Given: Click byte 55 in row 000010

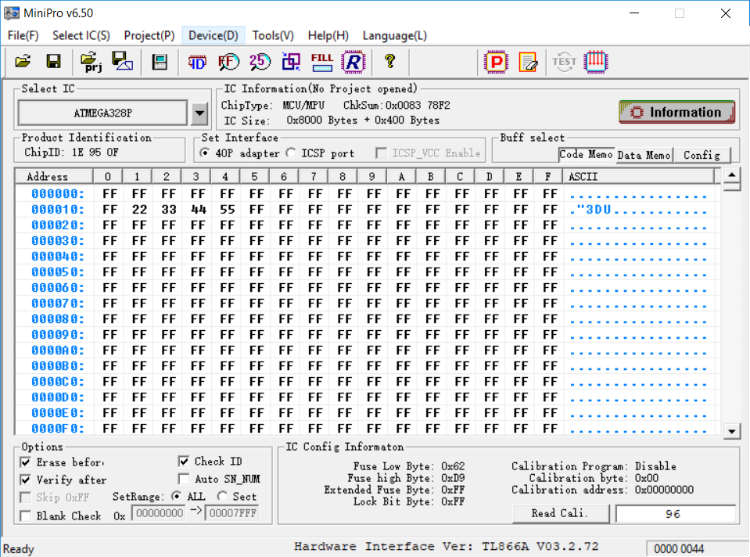Looking at the screenshot, I should click(x=227, y=209).
